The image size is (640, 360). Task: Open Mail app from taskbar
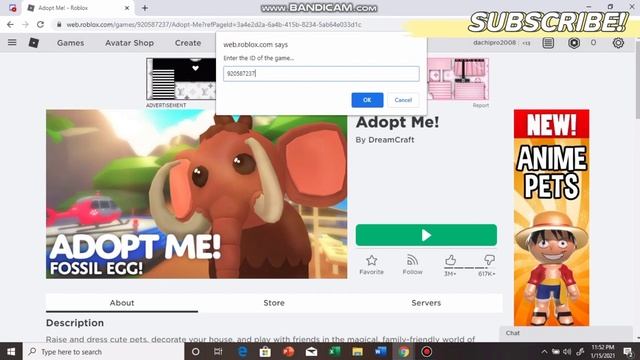point(311,351)
